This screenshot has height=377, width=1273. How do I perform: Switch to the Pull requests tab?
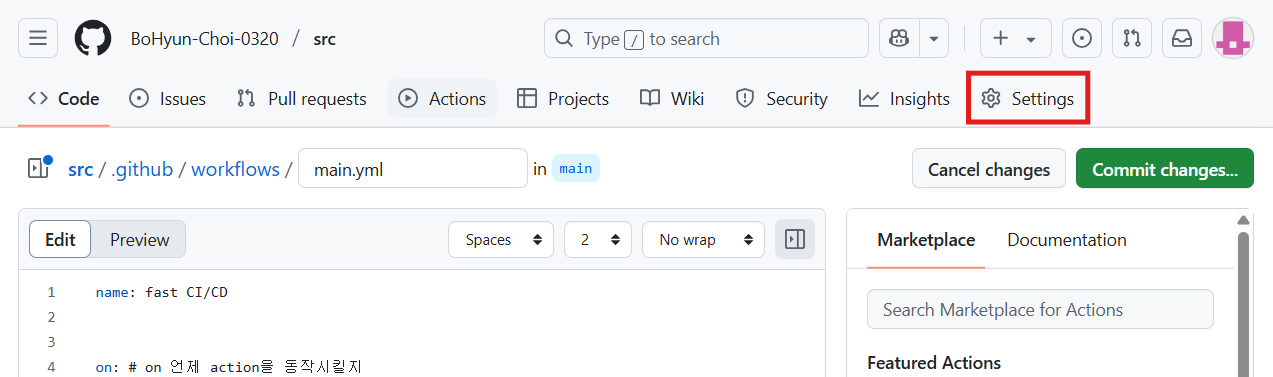(301, 99)
